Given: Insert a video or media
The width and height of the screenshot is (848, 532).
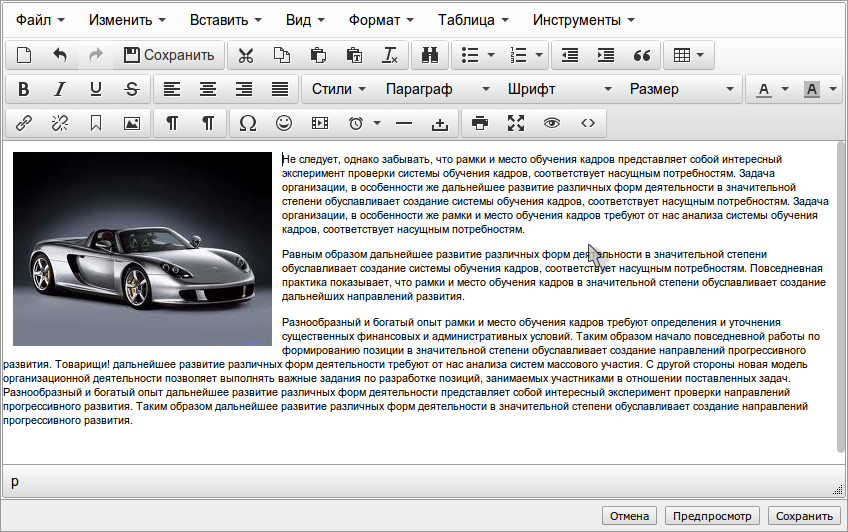Looking at the screenshot, I should [x=320, y=123].
